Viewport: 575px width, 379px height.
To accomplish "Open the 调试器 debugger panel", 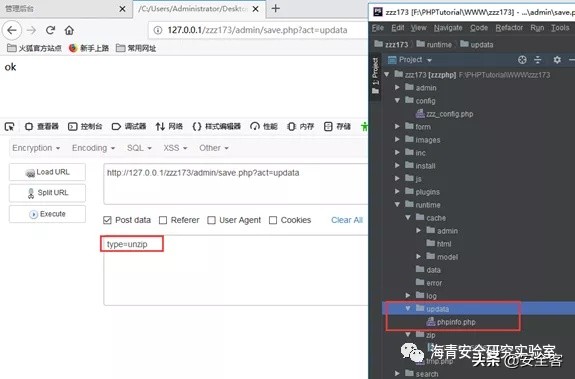I will point(129,127).
